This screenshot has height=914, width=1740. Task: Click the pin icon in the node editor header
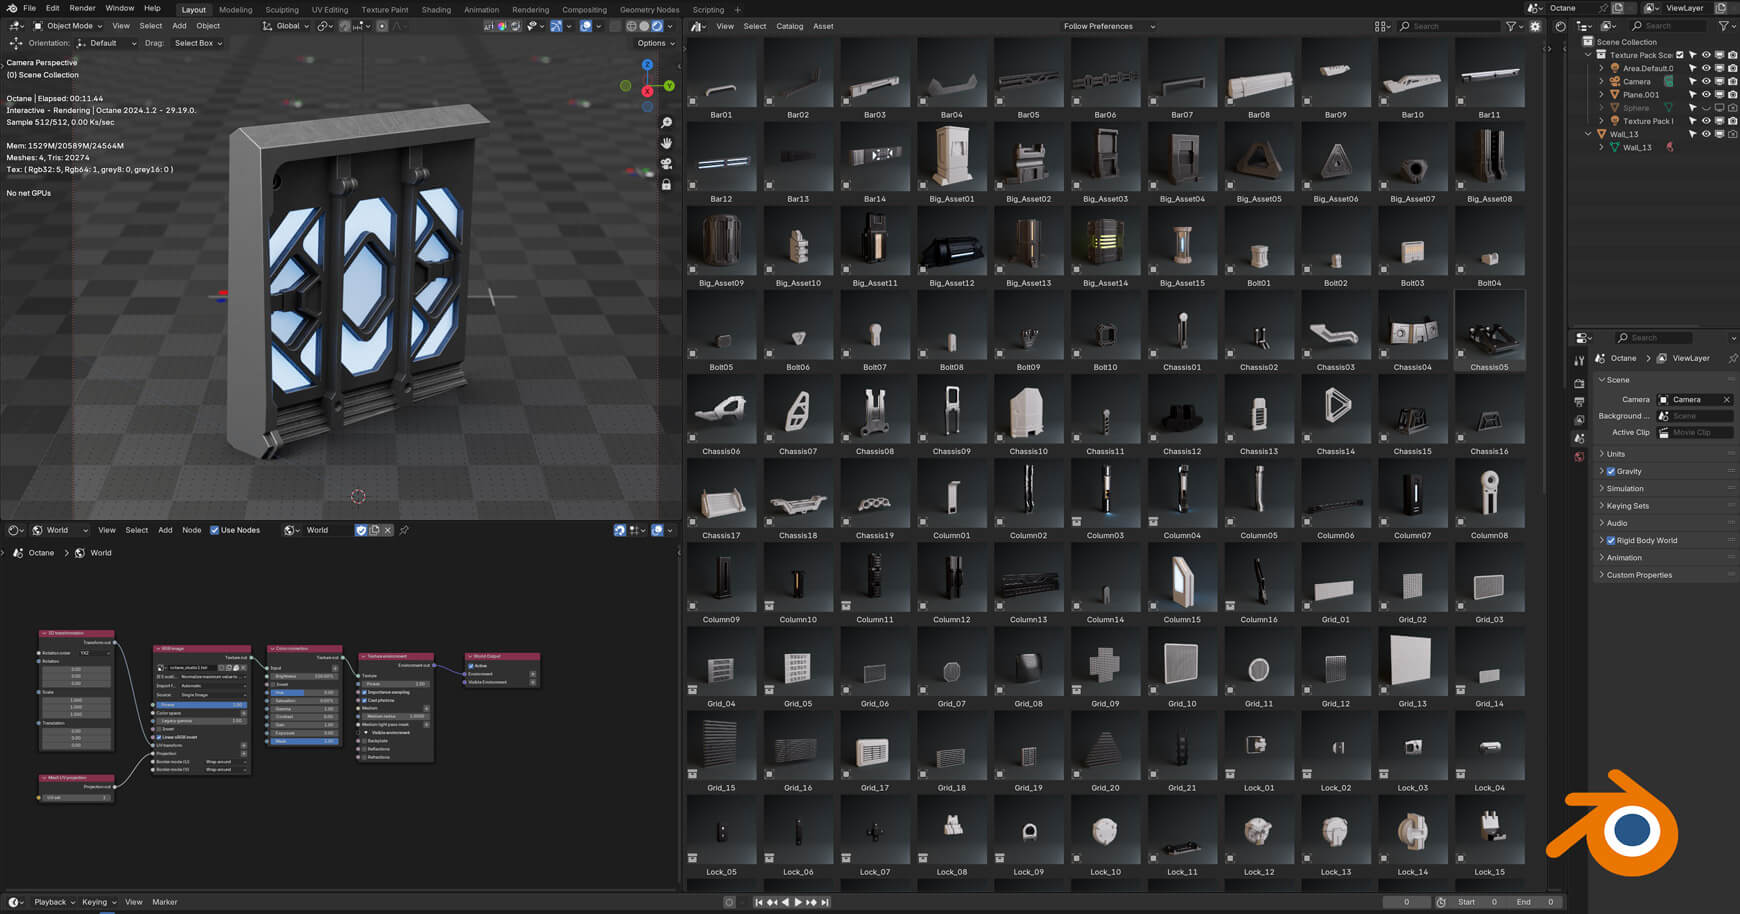click(404, 530)
